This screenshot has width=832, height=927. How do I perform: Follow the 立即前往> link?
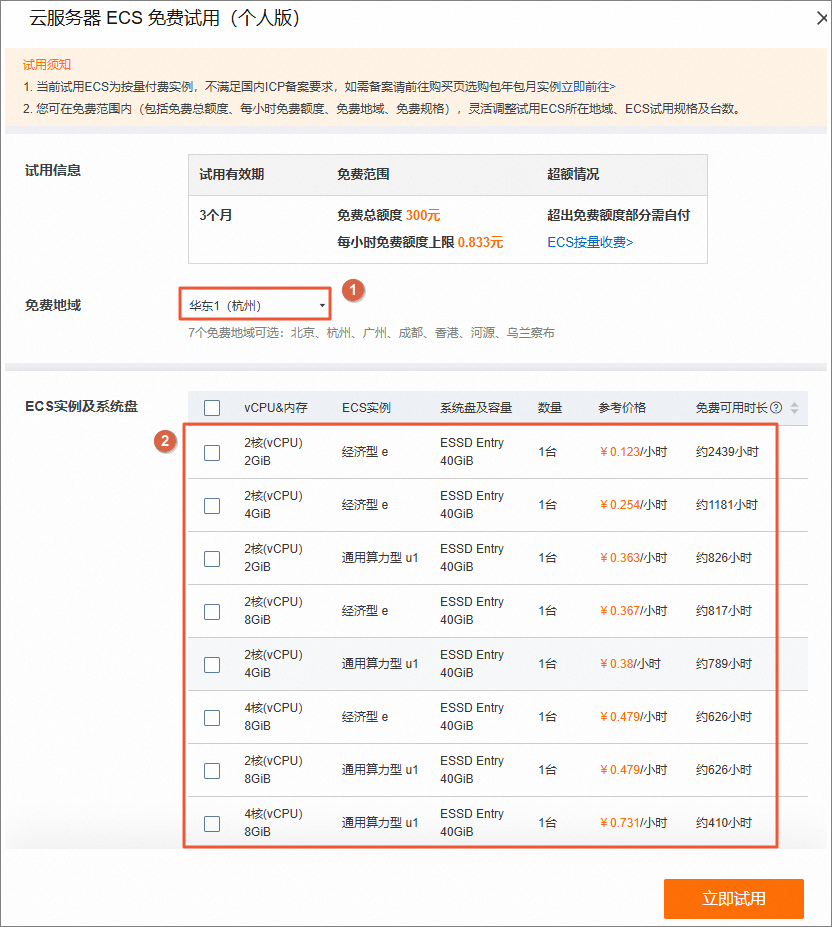(588, 87)
